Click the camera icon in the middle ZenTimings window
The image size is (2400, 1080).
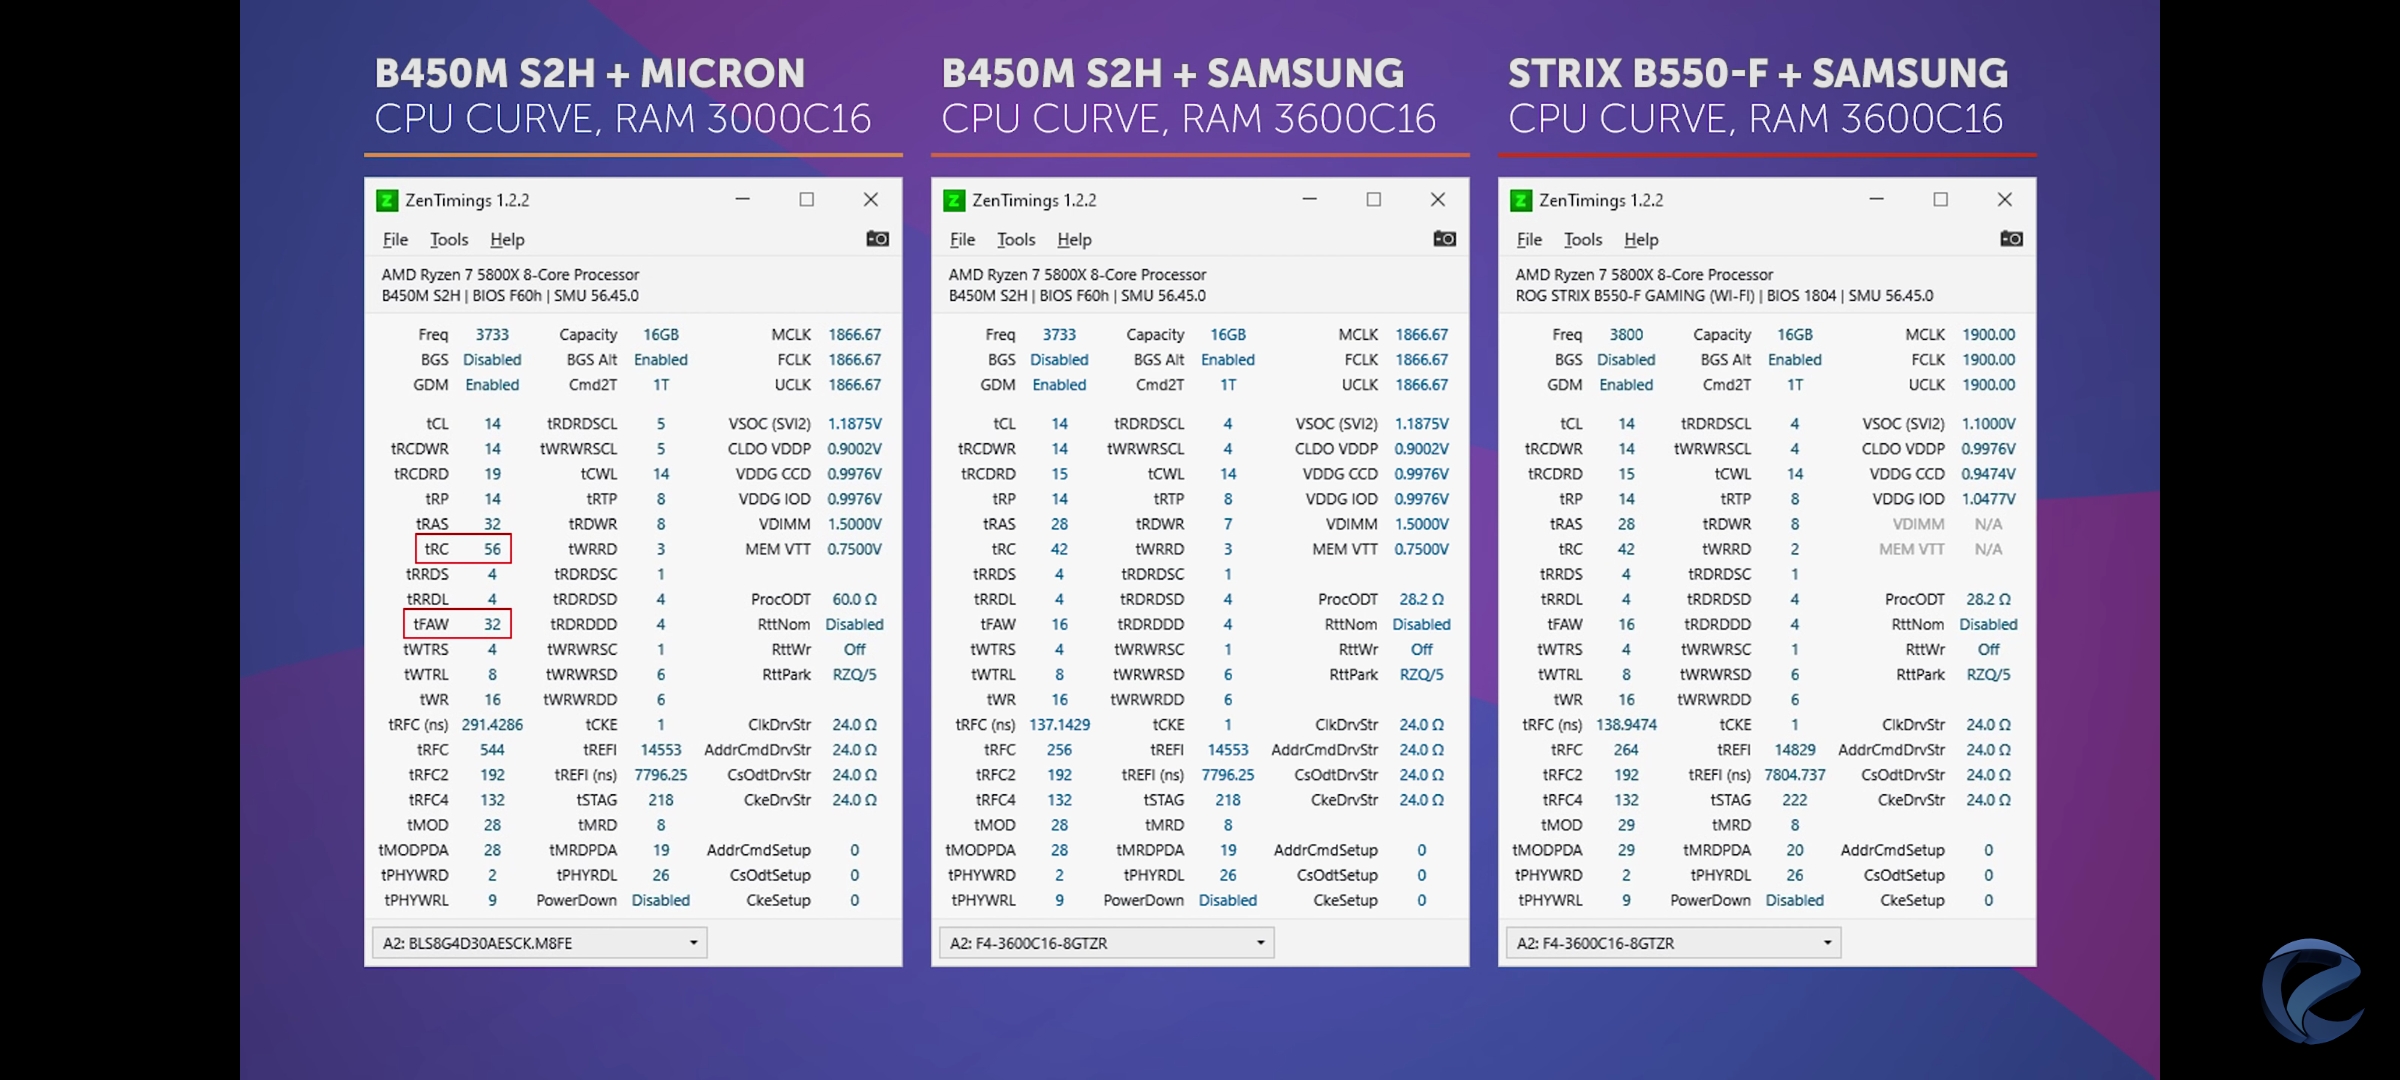coord(1444,239)
